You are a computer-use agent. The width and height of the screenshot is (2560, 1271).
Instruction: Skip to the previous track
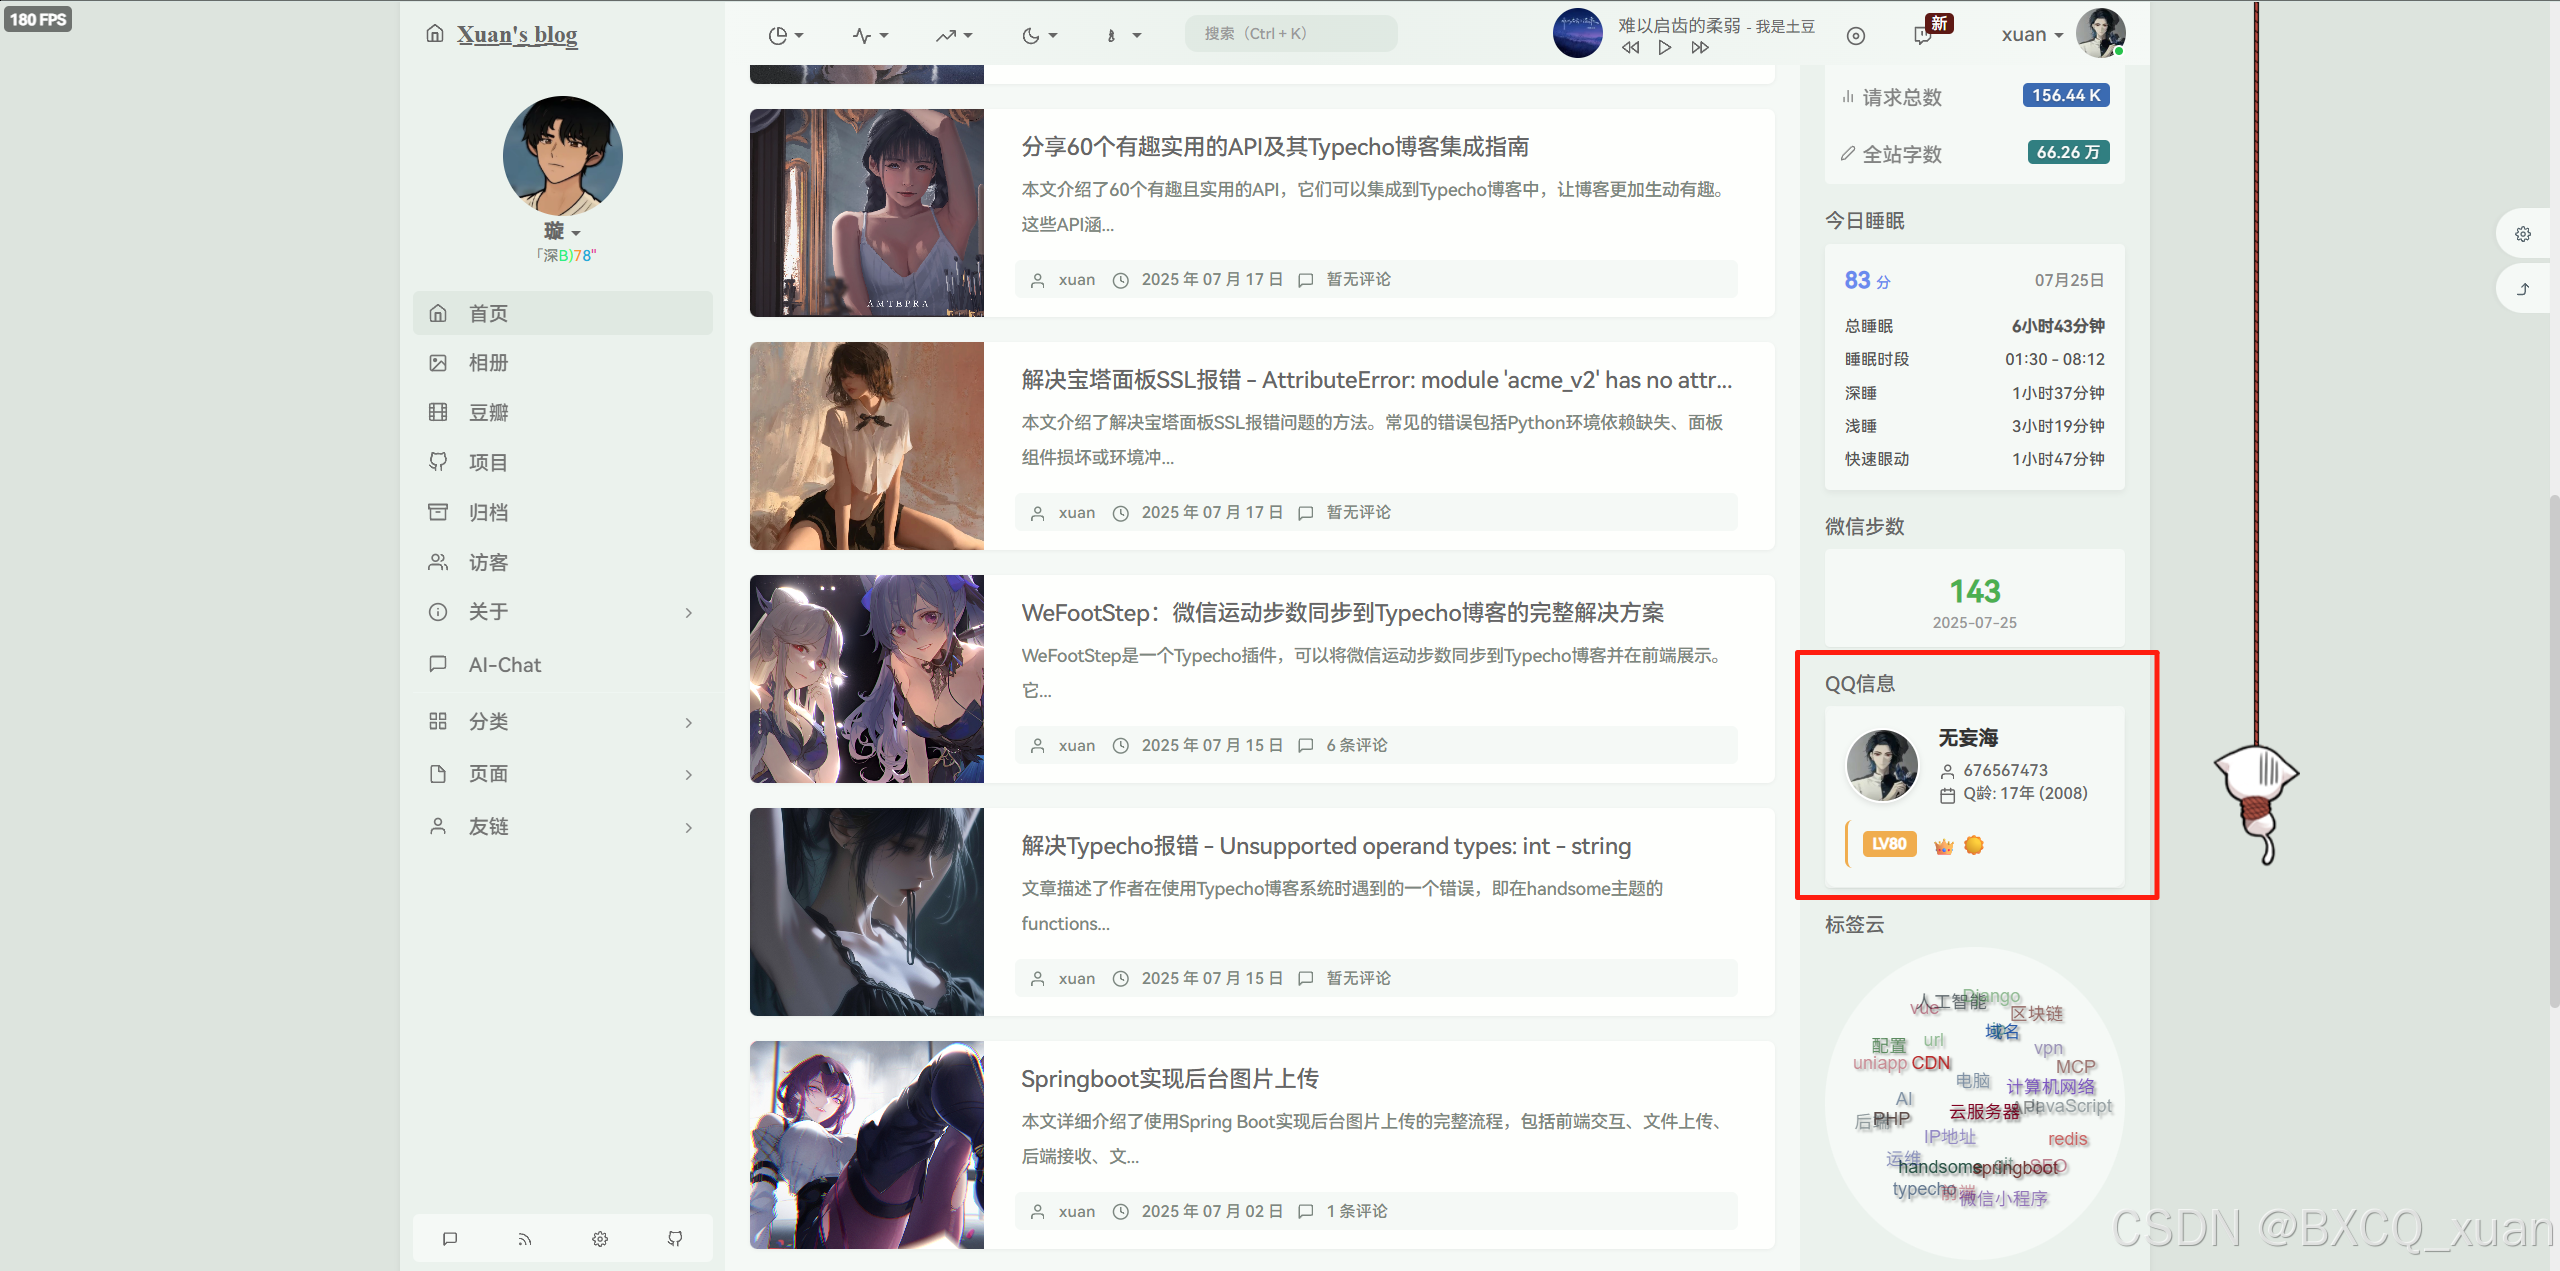pyautogui.click(x=1630, y=47)
